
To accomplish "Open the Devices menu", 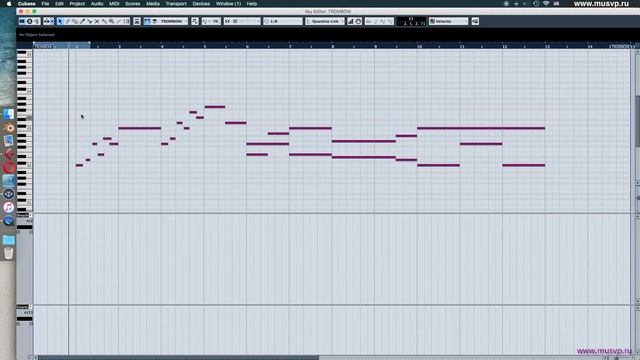I will 201,4.
